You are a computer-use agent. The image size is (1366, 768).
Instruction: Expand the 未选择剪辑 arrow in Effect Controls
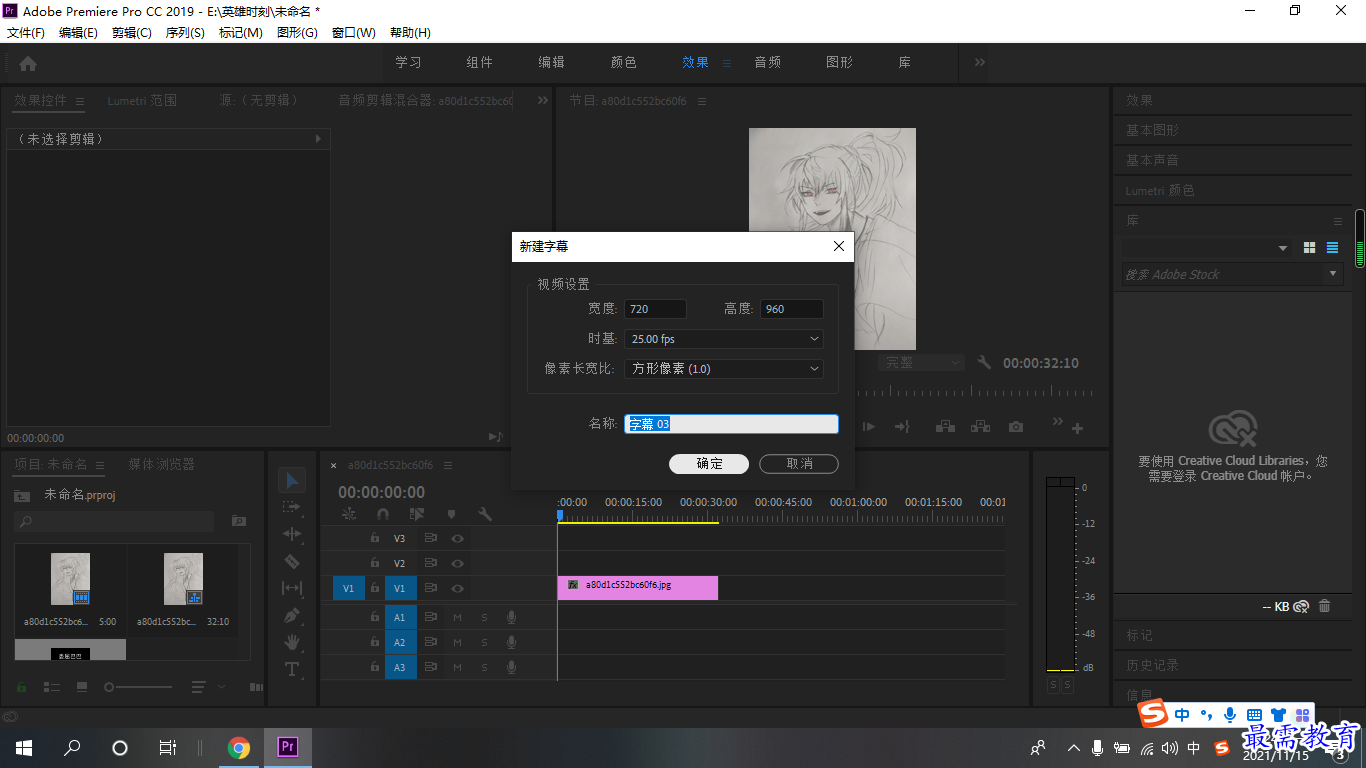pos(318,139)
